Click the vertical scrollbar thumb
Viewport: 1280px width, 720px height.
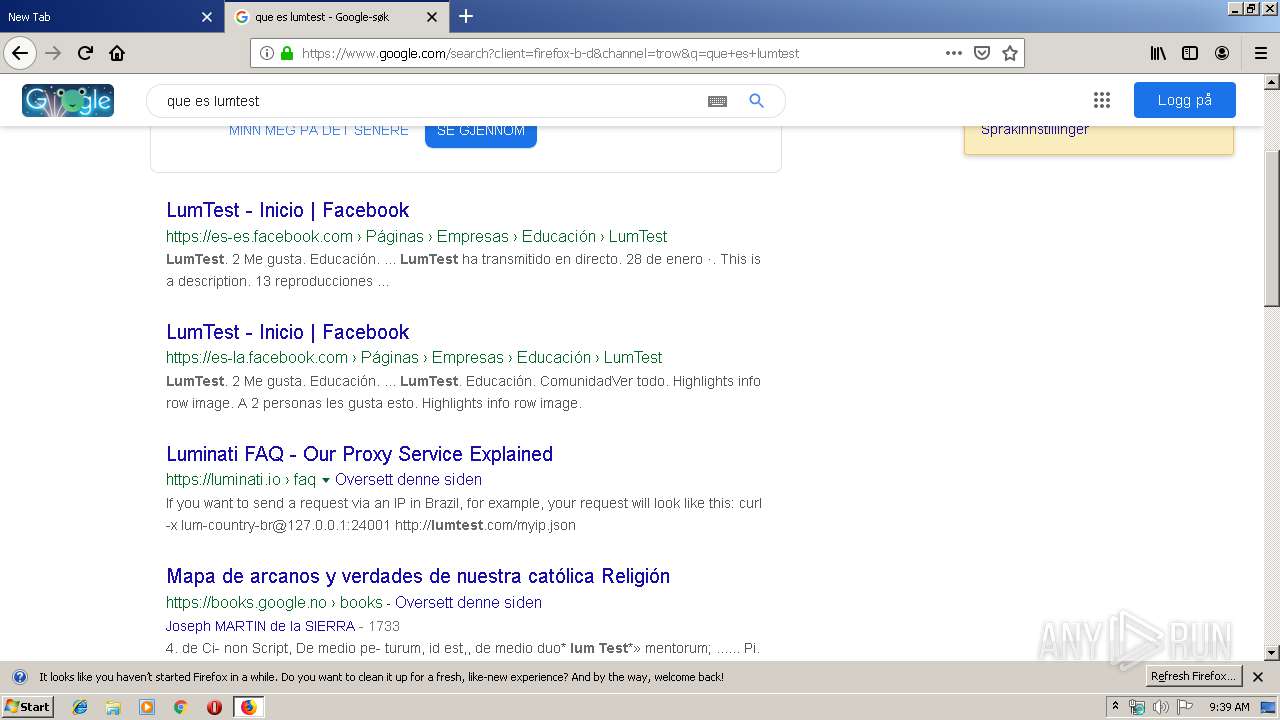coord(1272,227)
